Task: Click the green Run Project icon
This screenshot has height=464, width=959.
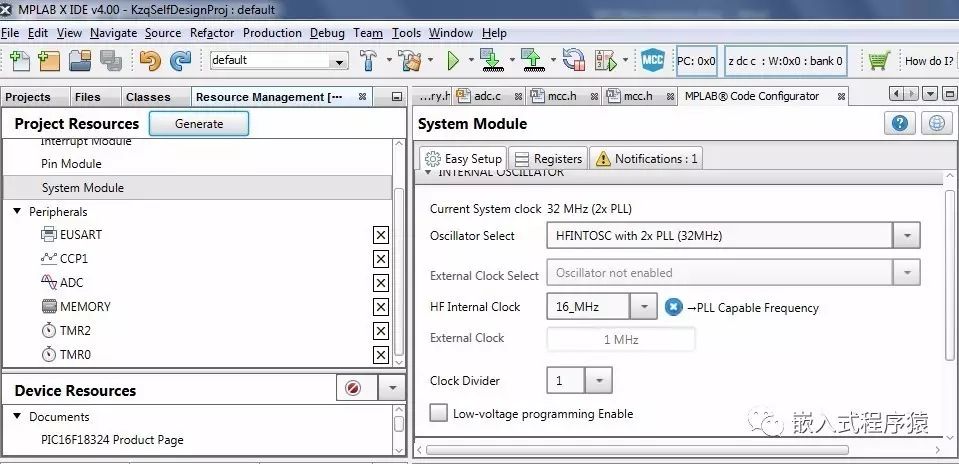Action: pyautogui.click(x=453, y=61)
